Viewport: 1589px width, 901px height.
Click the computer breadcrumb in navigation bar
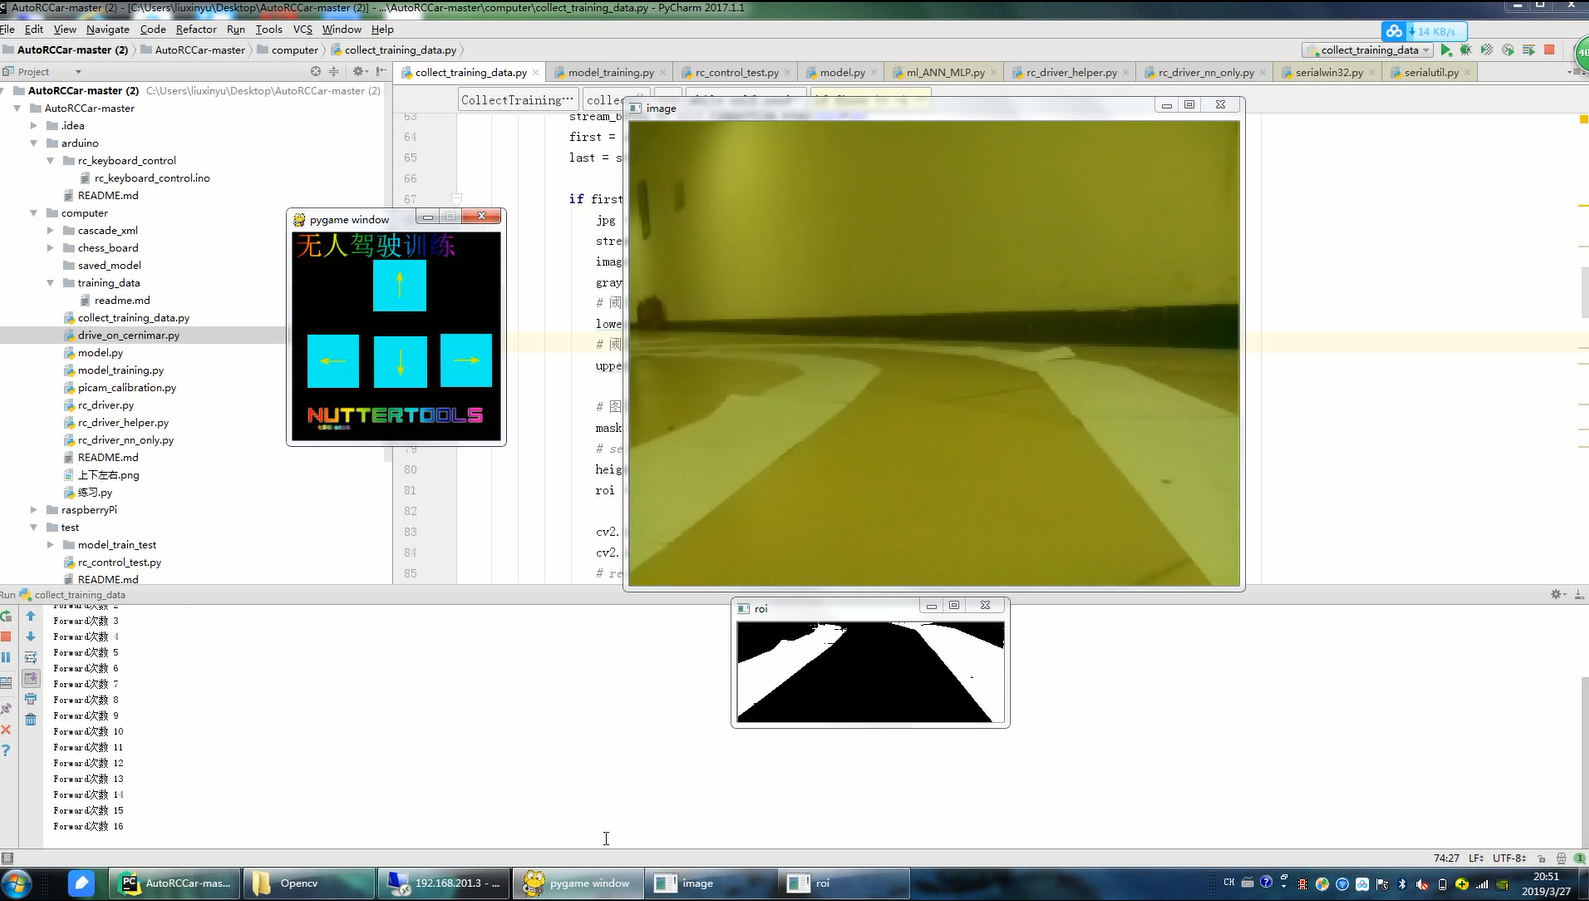(x=295, y=50)
